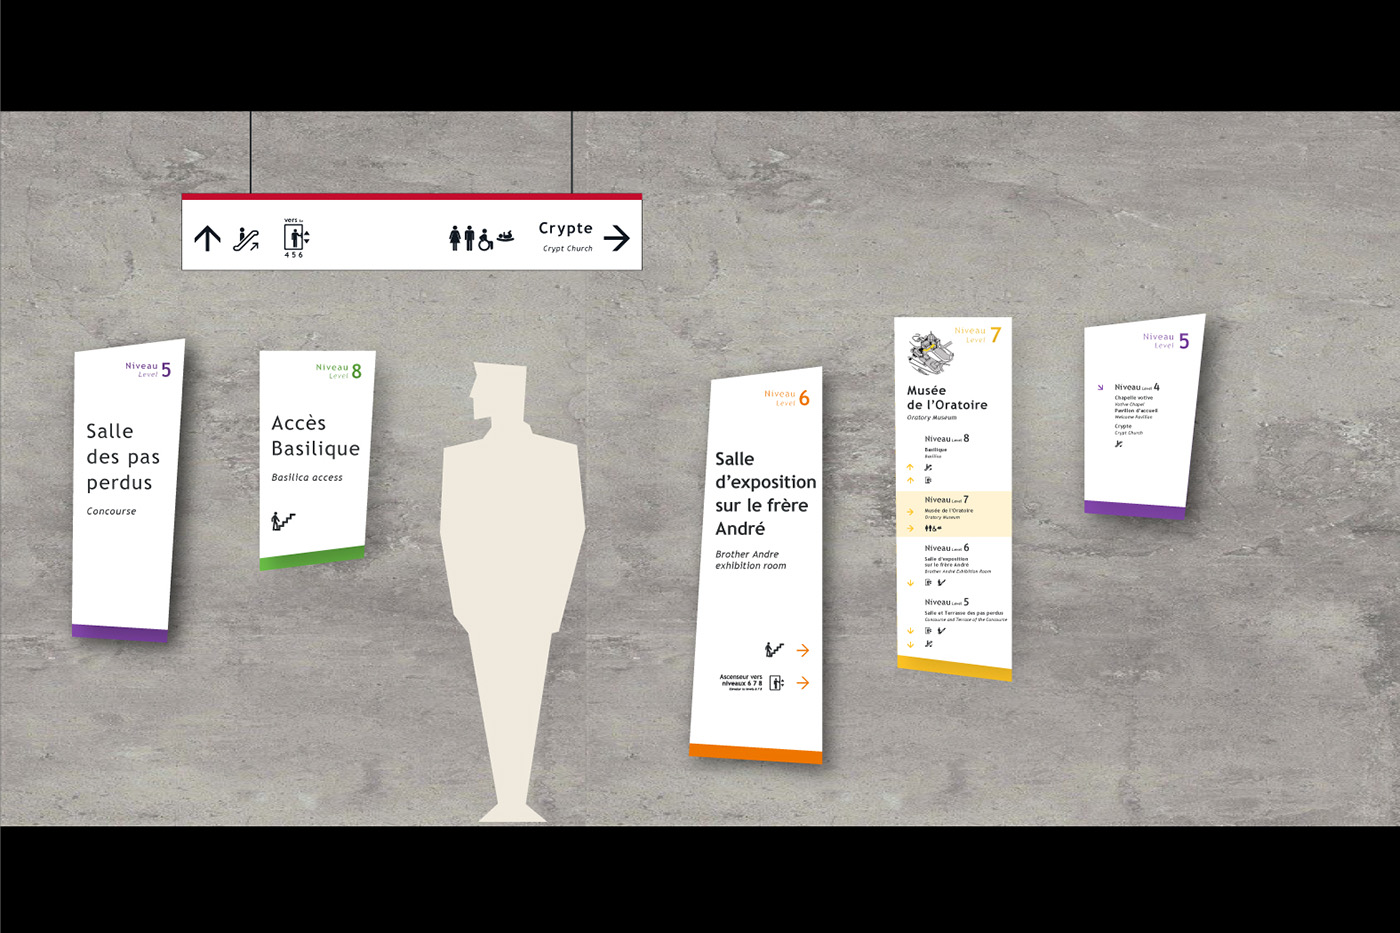The image size is (1400, 933).
Task: Click the right arrow beside Crypte
Action: pos(617,238)
